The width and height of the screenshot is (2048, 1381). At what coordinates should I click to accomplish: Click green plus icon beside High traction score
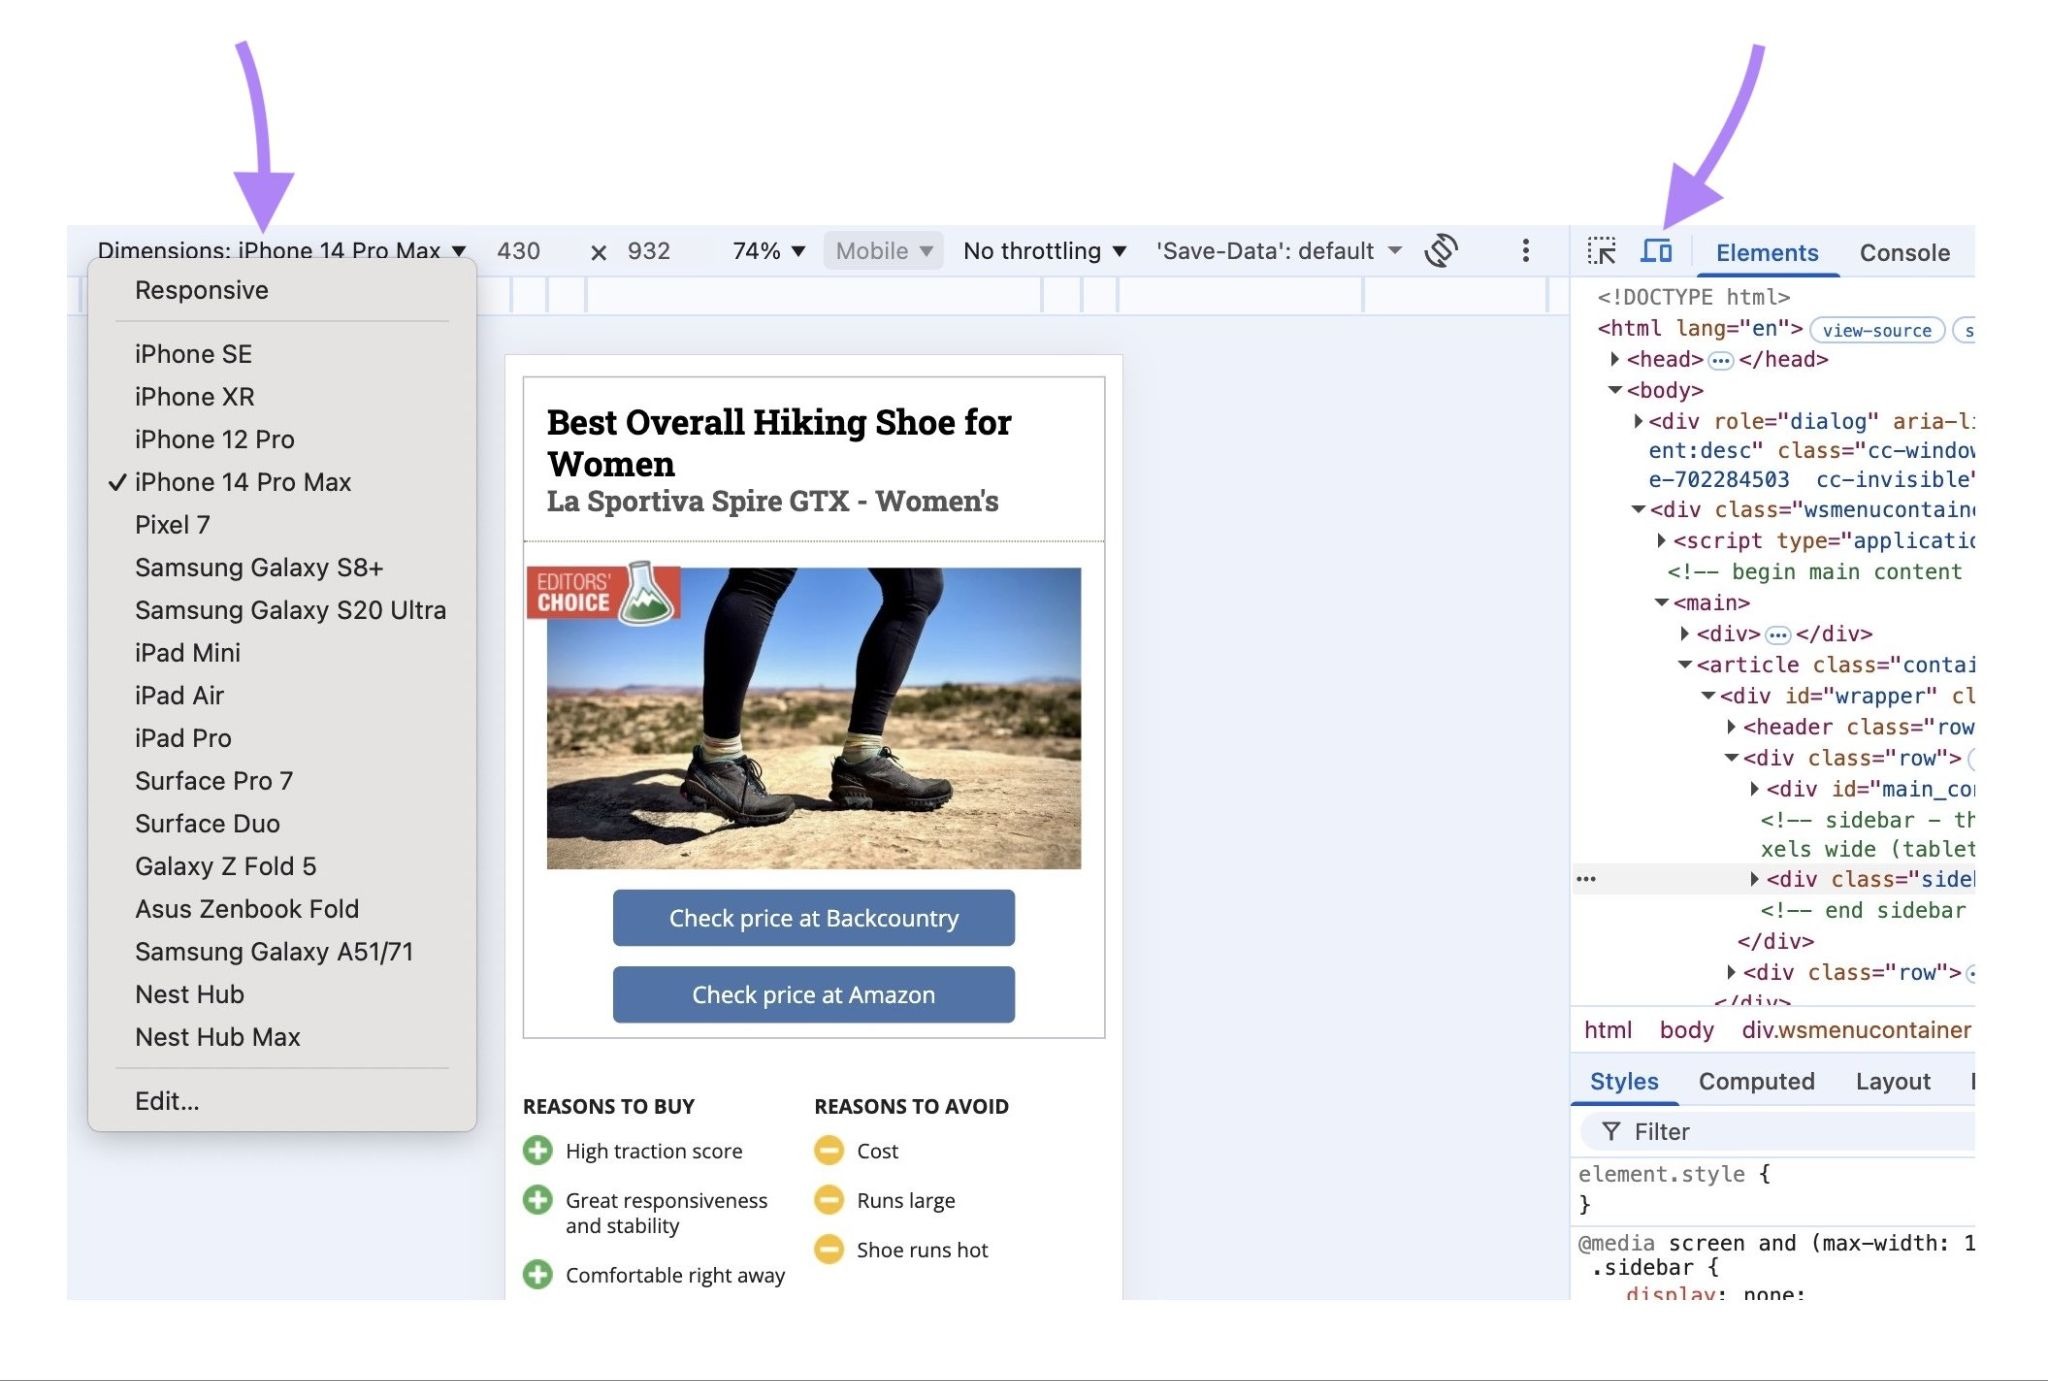pos(538,1151)
